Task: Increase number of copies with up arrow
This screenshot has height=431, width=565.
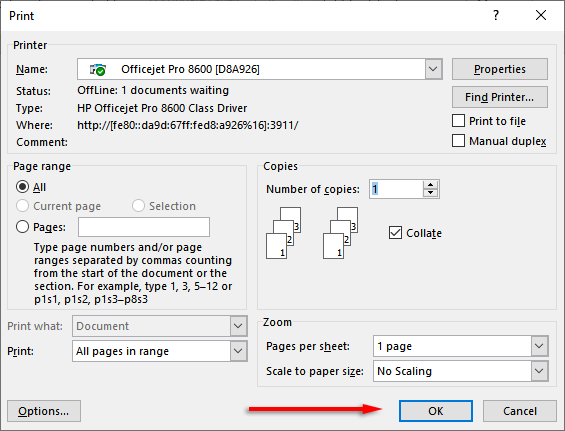Action: click(430, 185)
